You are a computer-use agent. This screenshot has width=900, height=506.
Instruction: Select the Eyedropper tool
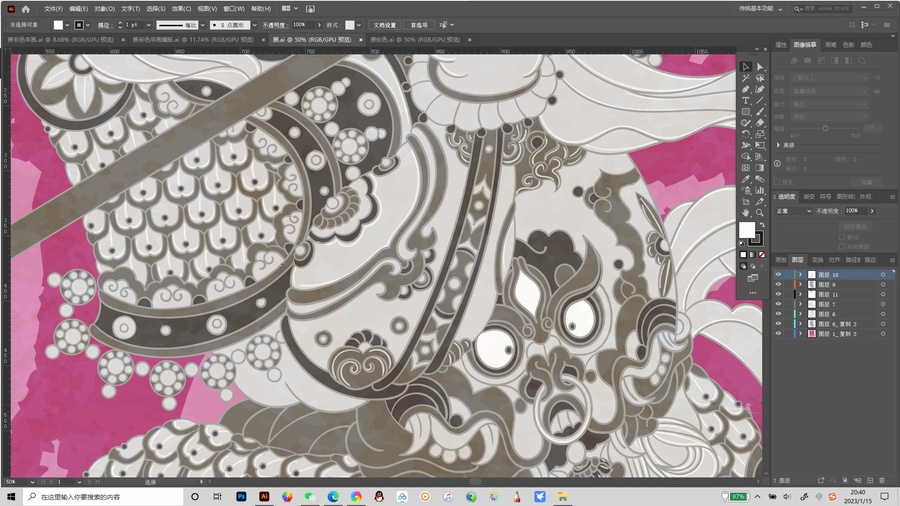[746, 179]
